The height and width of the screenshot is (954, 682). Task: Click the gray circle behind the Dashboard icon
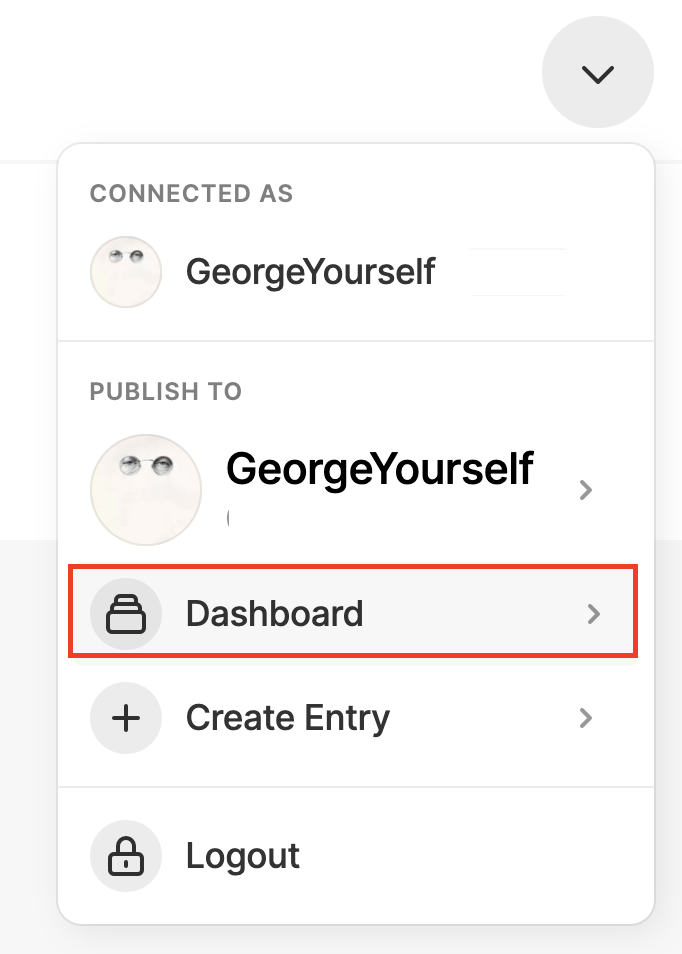(126, 614)
